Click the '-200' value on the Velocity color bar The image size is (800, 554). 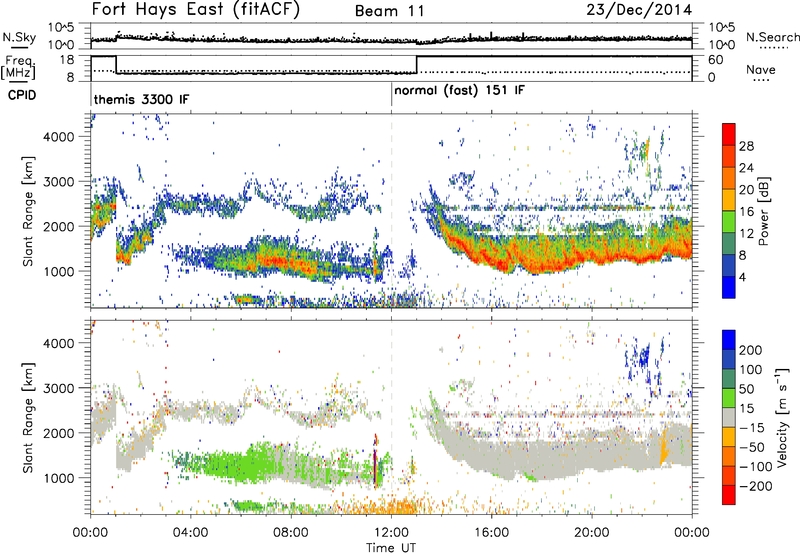click(x=756, y=486)
